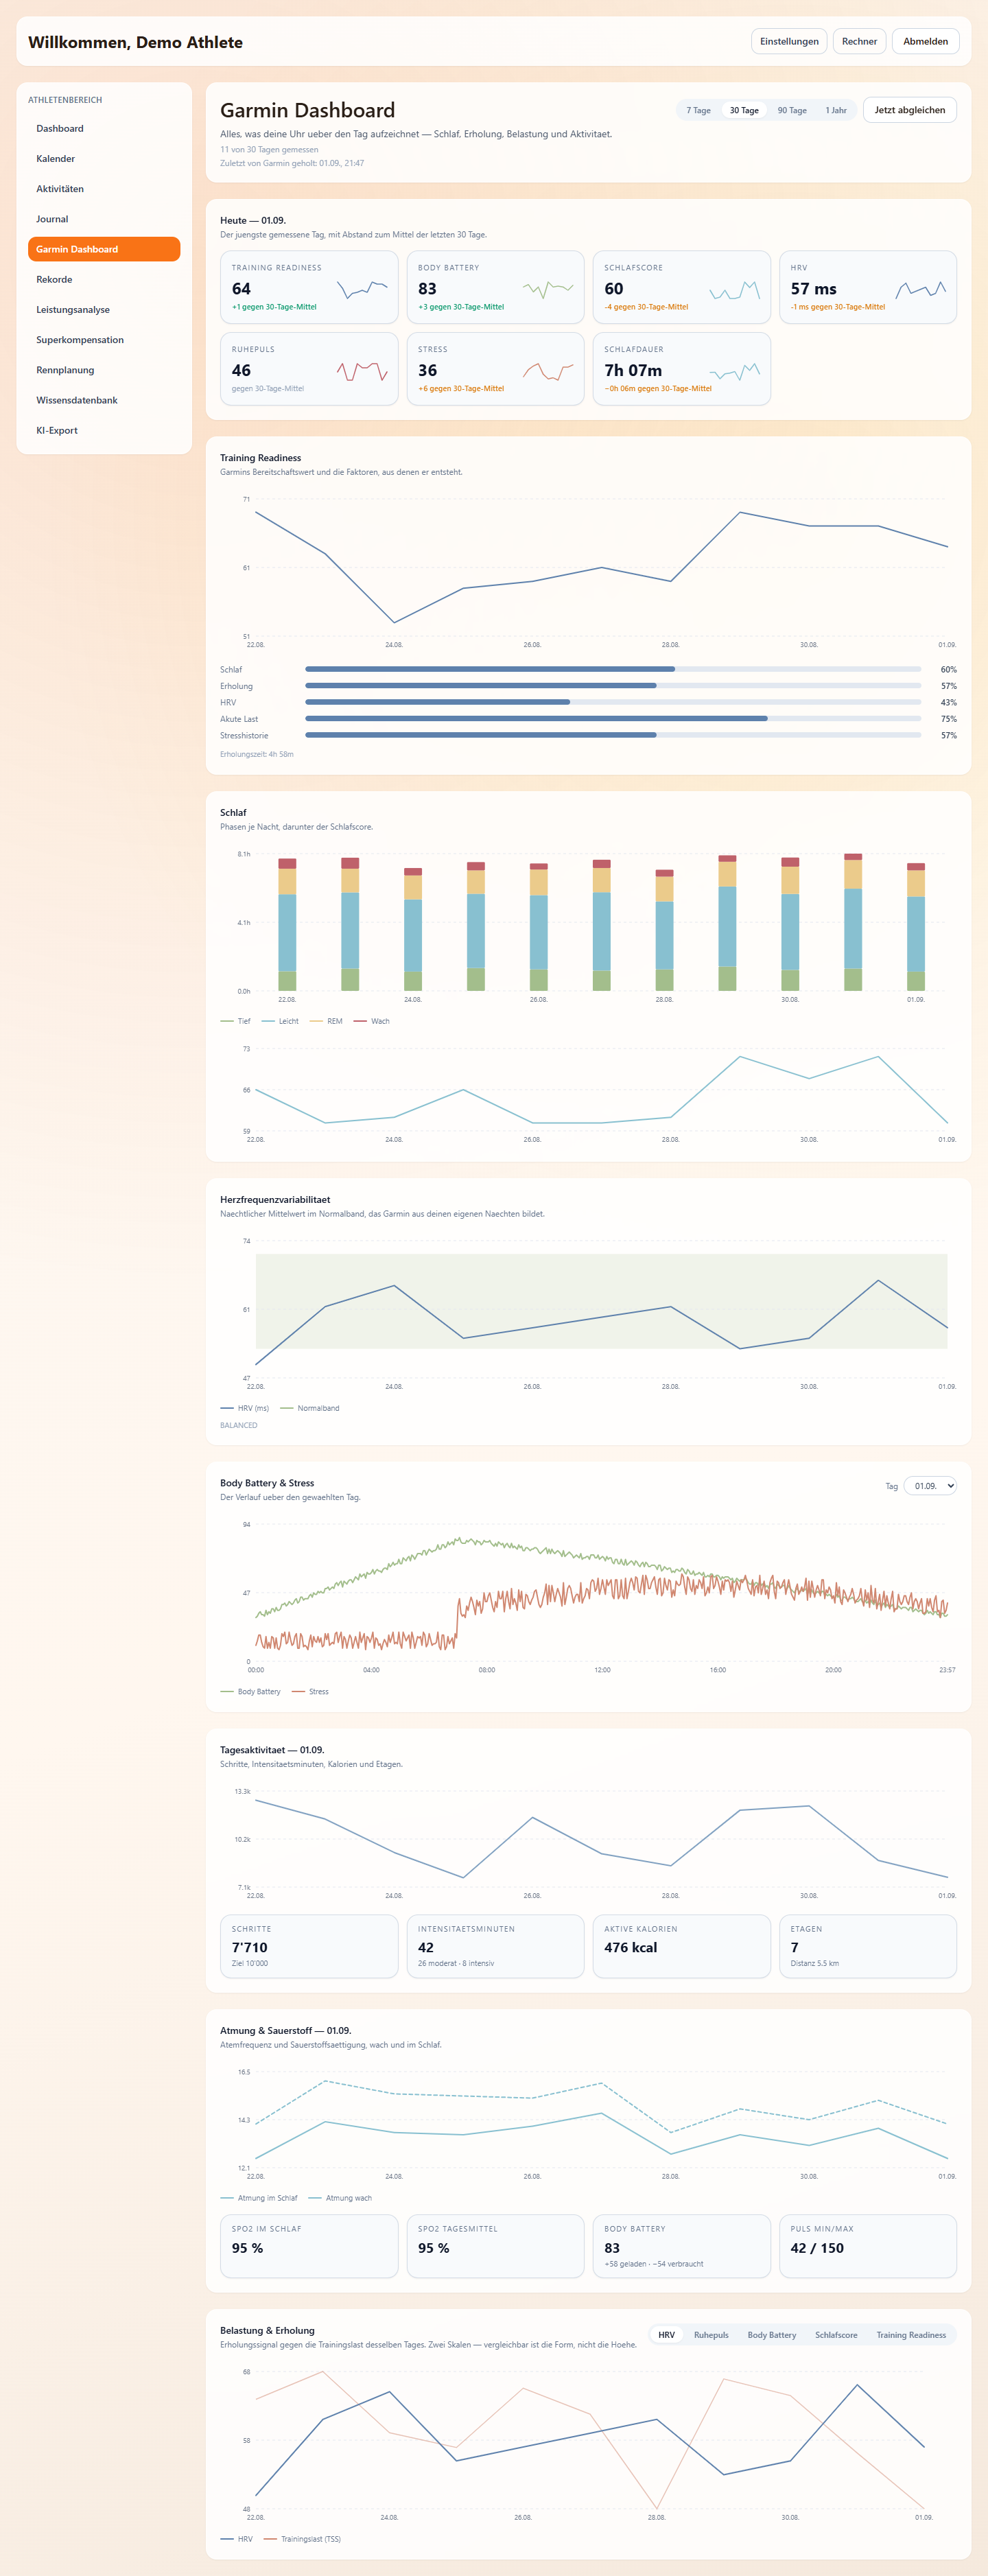Select Ruhepuls in Belastung & Erholung

[x=711, y=2335]
